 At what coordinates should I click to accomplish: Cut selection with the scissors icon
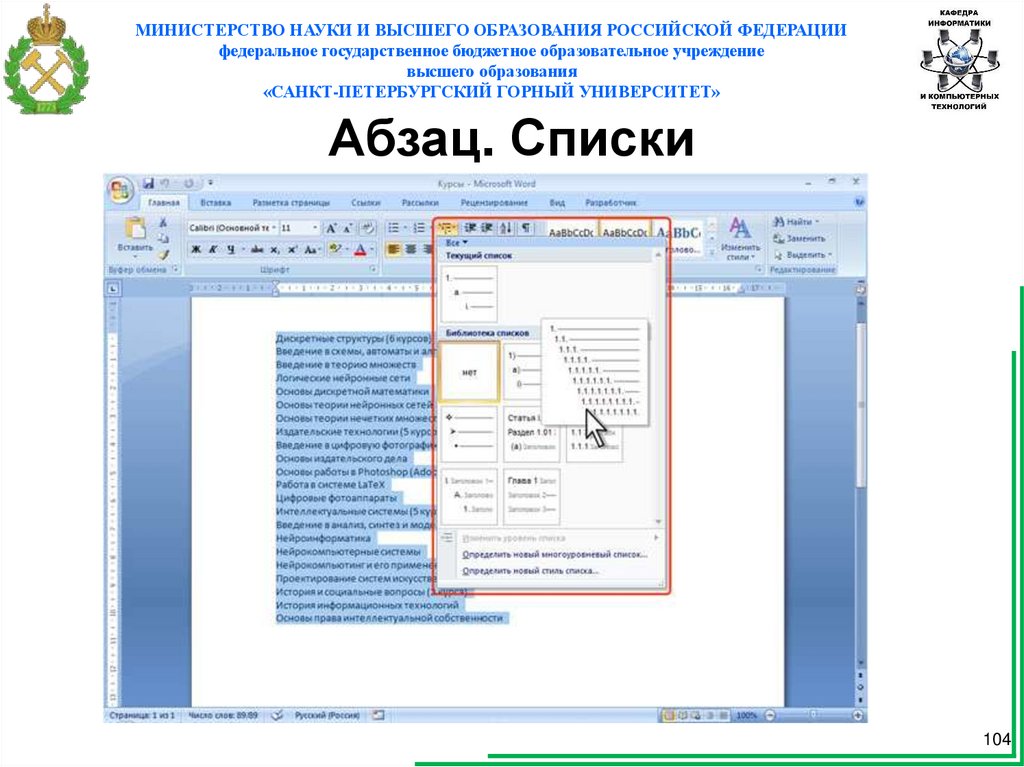(163, 223)
